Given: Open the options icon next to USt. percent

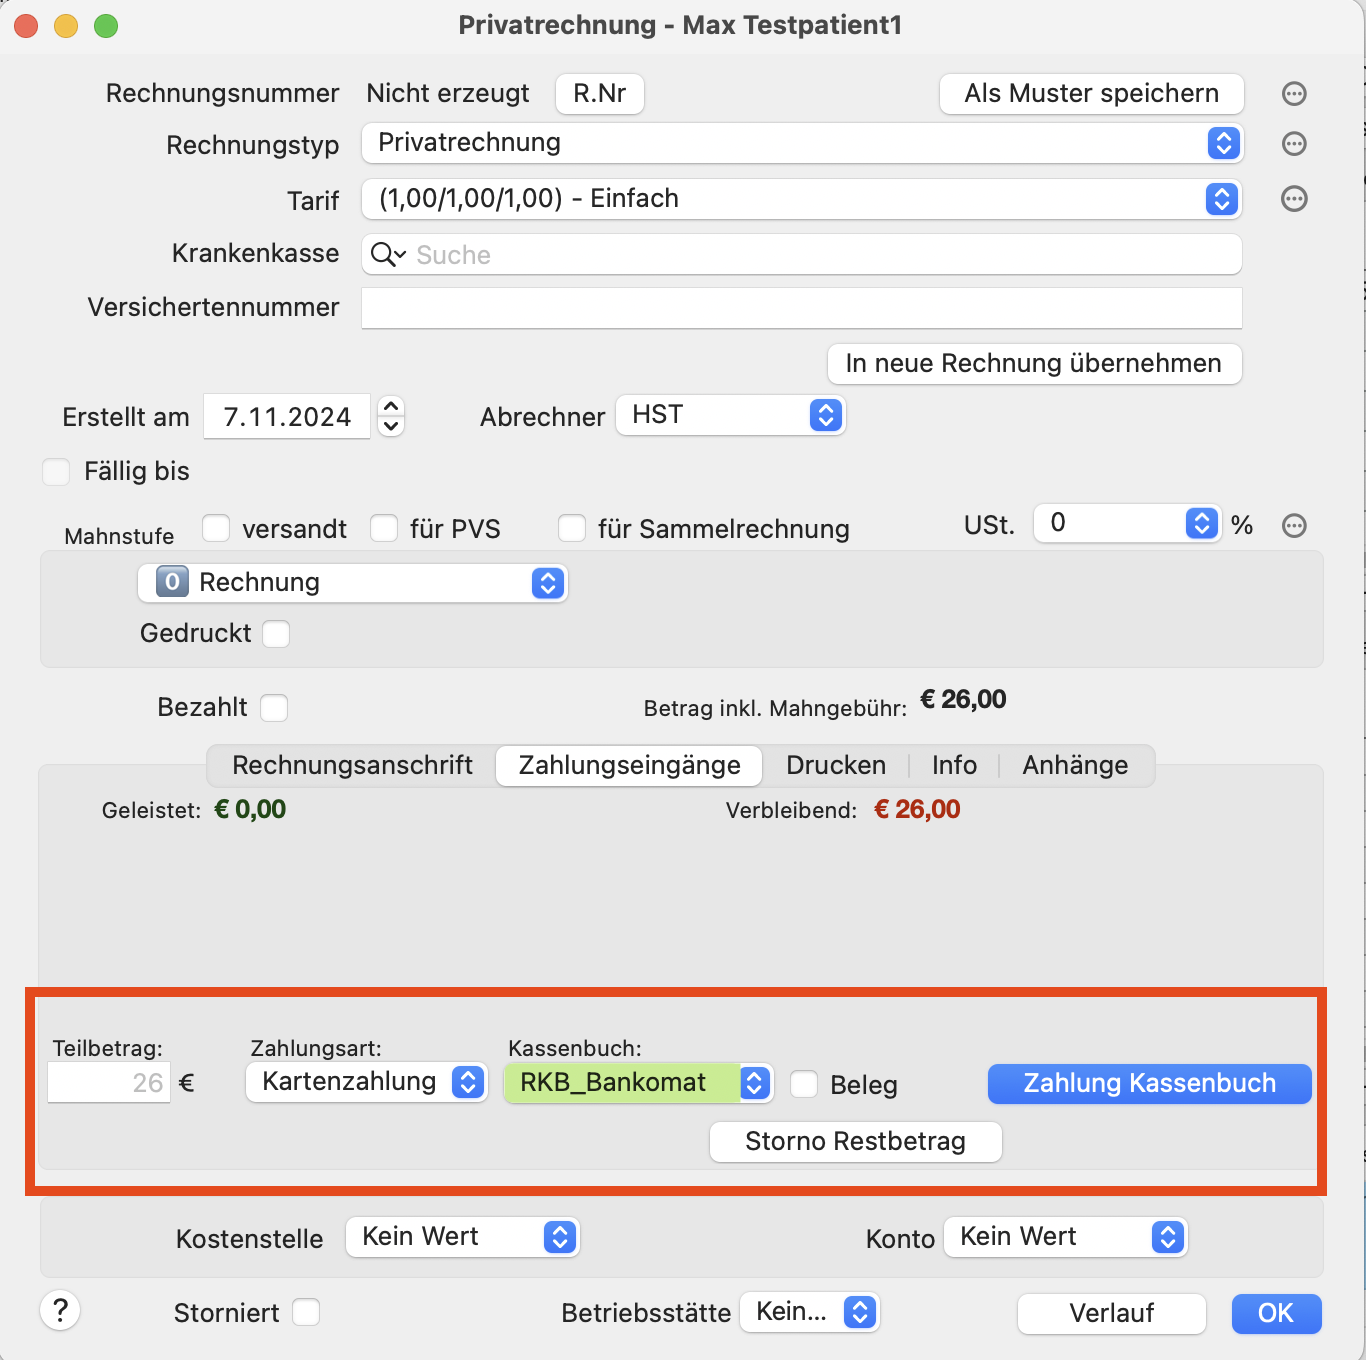Looking at the screenshot, I should pos(1294,526).
